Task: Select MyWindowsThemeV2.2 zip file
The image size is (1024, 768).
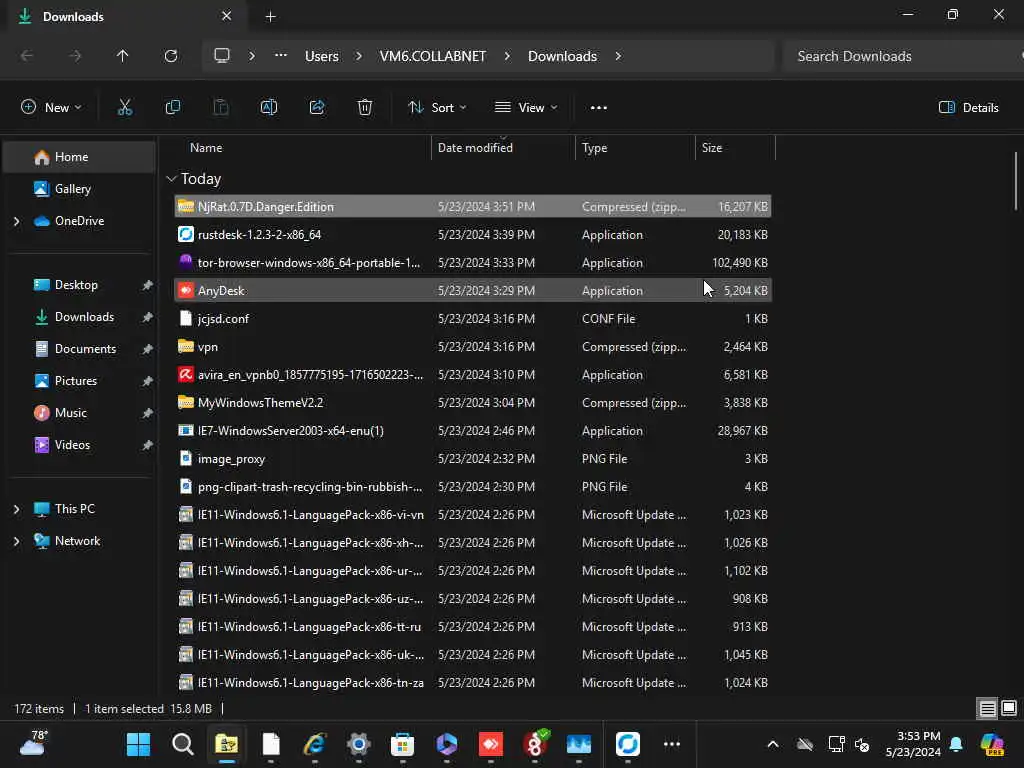Action: click(x=473, y=403)
